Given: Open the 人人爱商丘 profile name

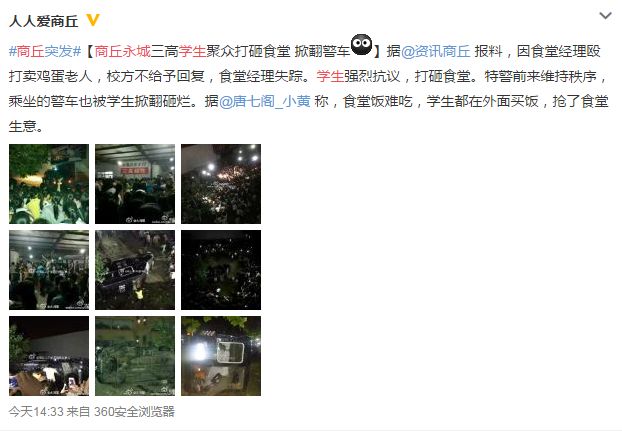Looking at the screenshot, I should point(44,21).
